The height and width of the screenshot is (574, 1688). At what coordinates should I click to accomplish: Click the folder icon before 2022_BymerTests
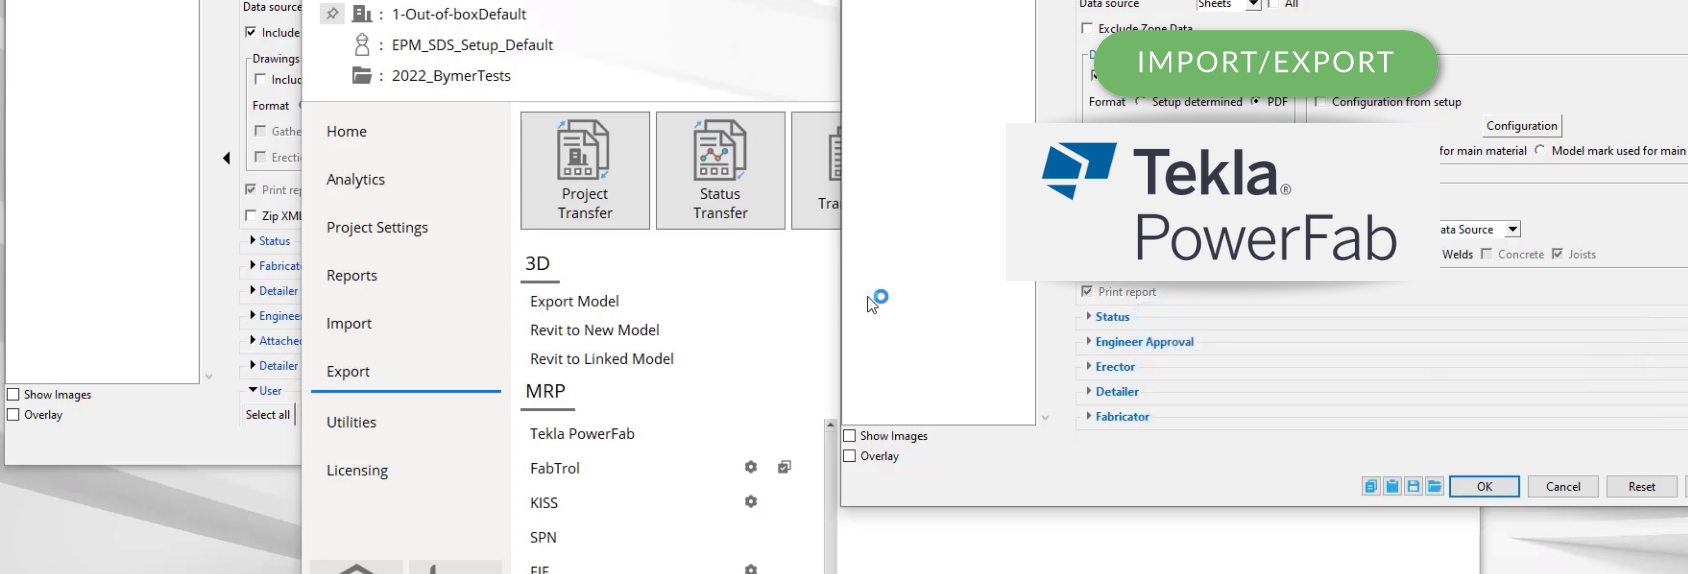362,75
